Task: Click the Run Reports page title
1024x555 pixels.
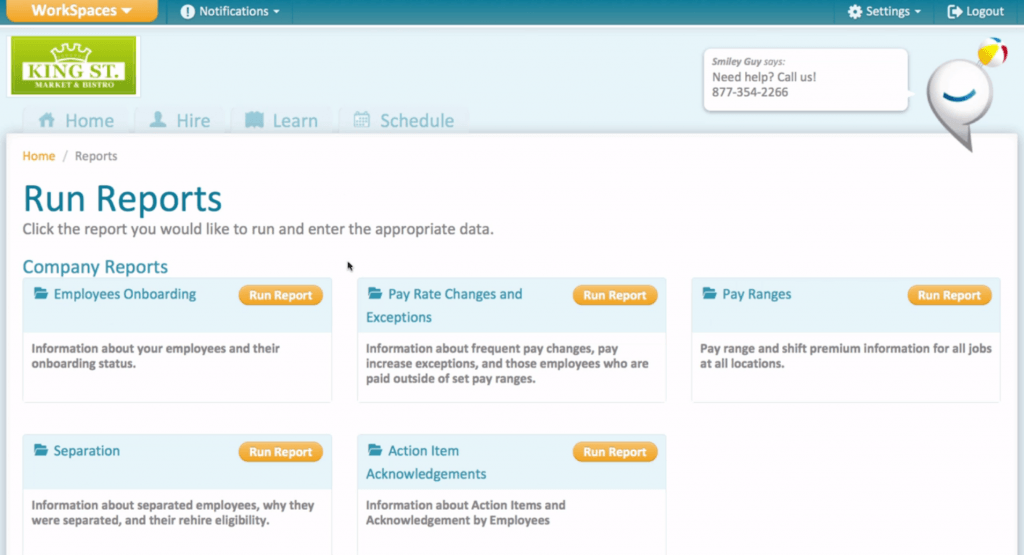Action: pos(123,198)
